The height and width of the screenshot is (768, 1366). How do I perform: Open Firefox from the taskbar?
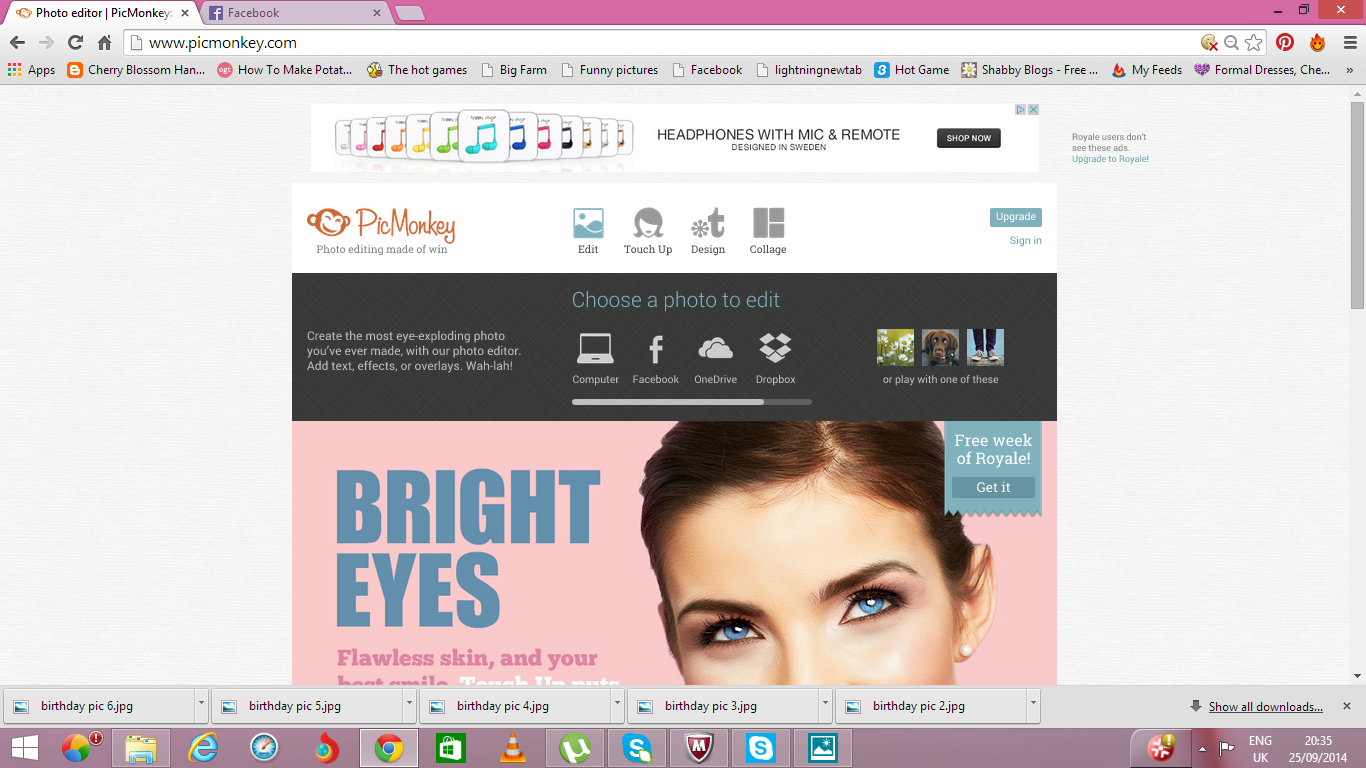click(326, 747)
